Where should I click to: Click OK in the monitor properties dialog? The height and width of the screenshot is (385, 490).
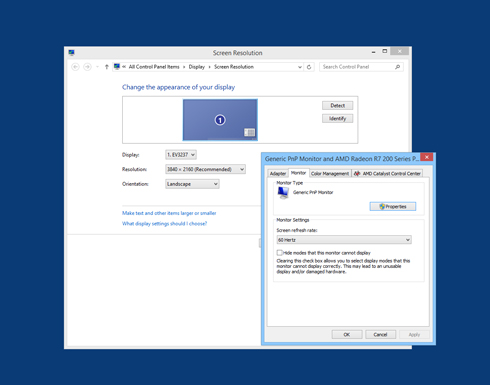[347, 334]
